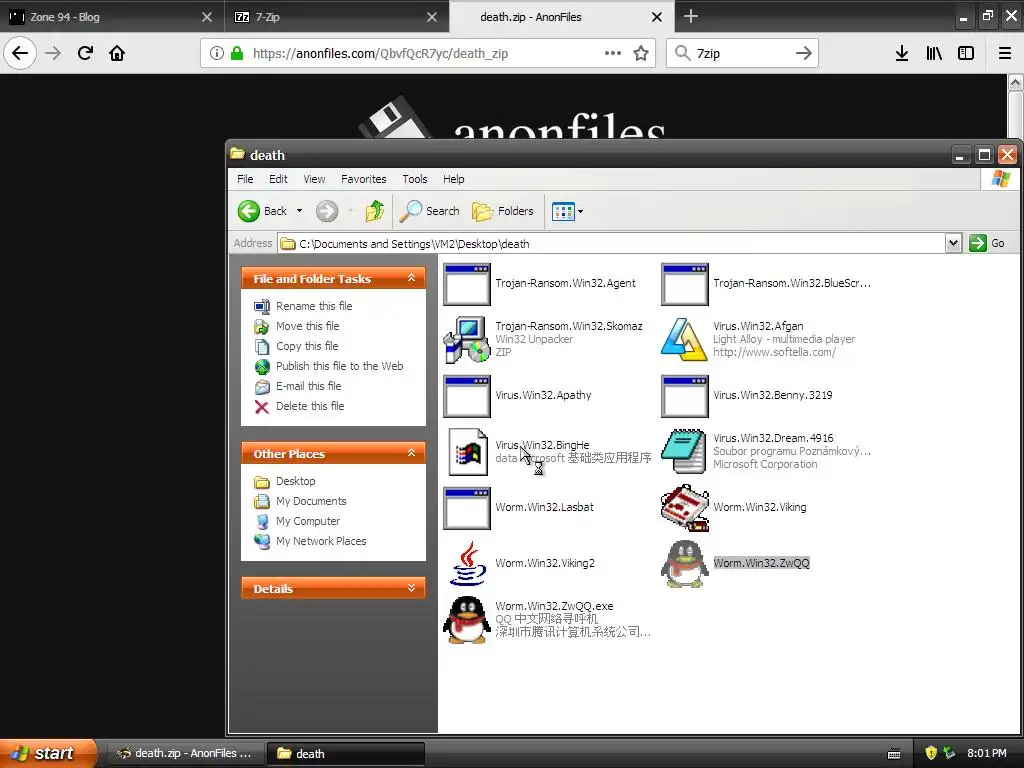Click the Explorer Forward arrow icon

[x=327, y=211]
